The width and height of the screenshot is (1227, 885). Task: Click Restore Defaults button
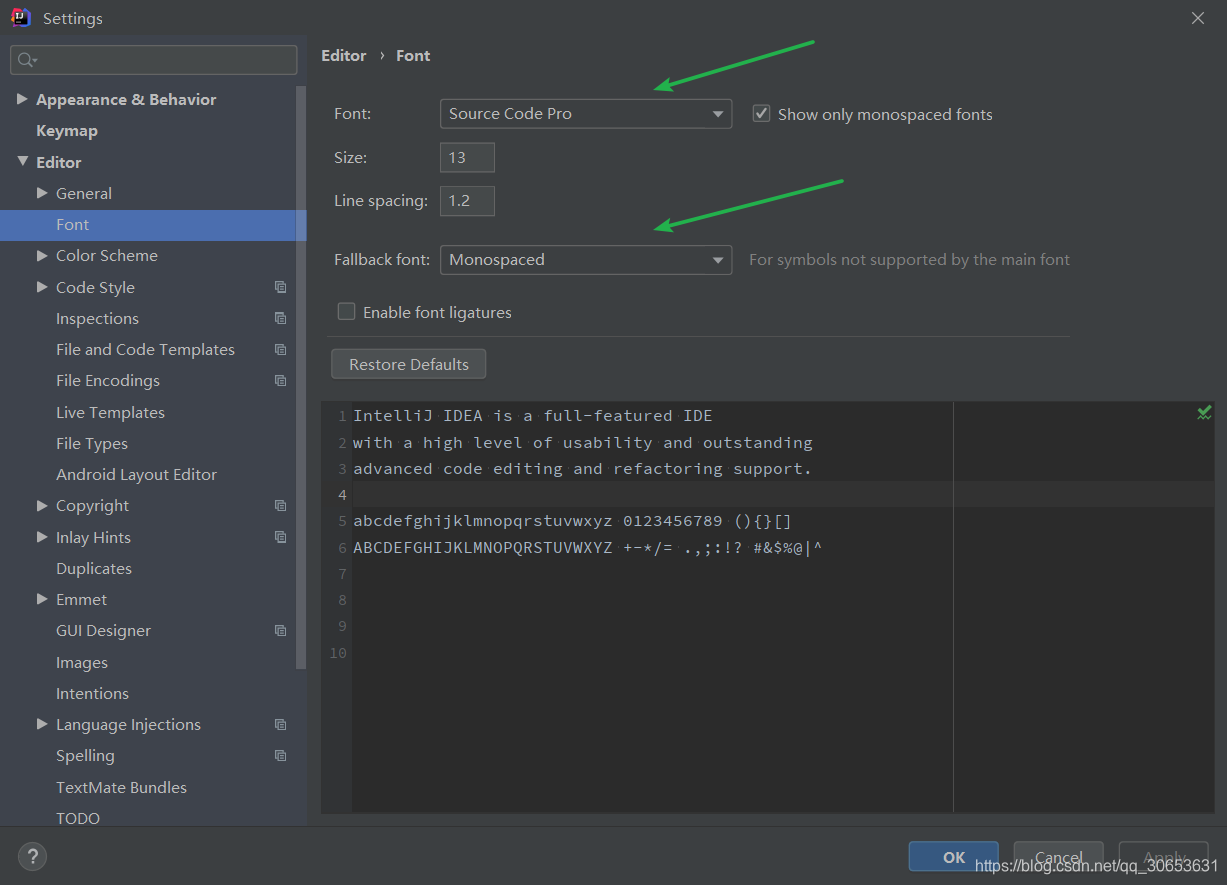pos(408,364)
